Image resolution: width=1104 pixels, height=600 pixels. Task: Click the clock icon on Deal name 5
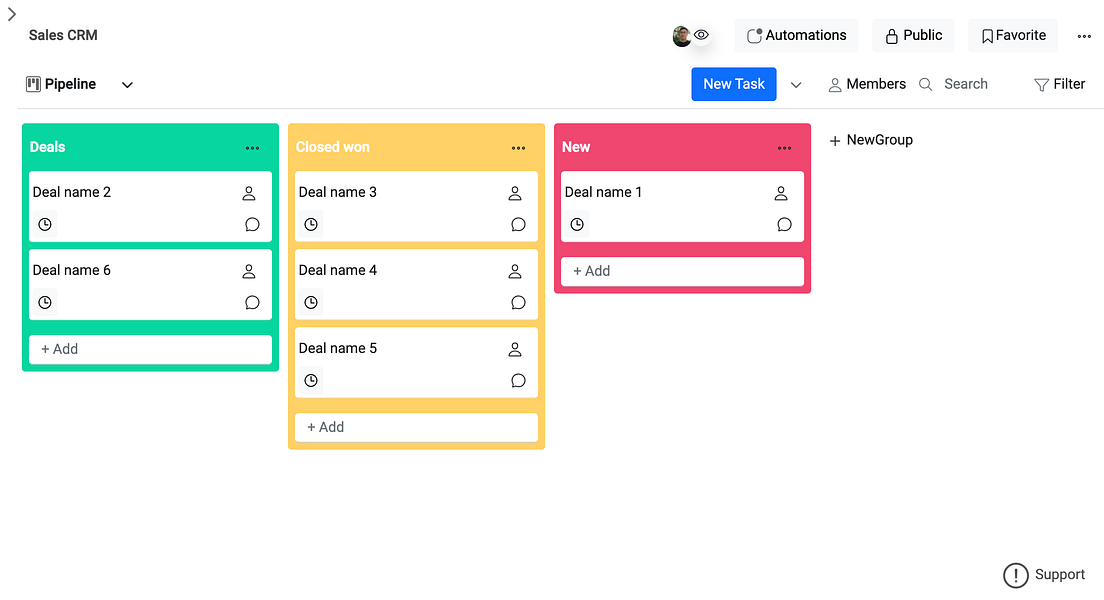(x=311, y=381)
